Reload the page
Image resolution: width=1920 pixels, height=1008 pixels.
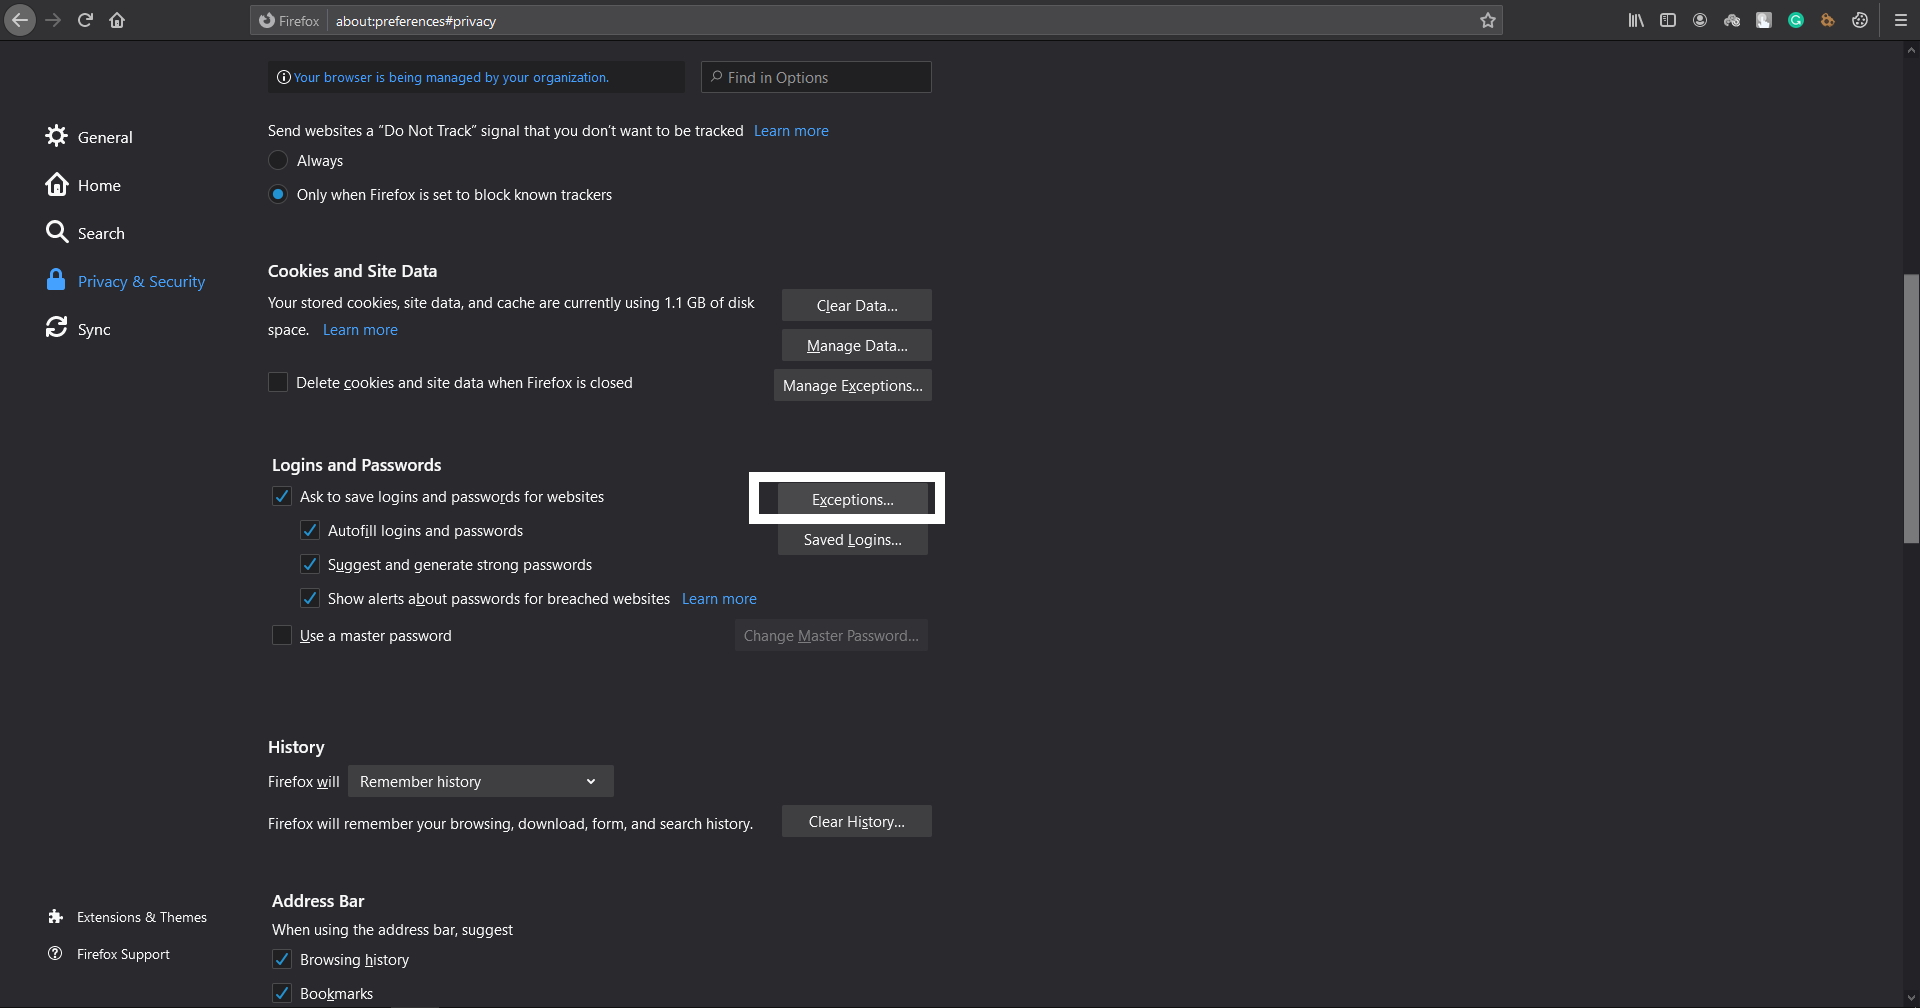(85, 20)
